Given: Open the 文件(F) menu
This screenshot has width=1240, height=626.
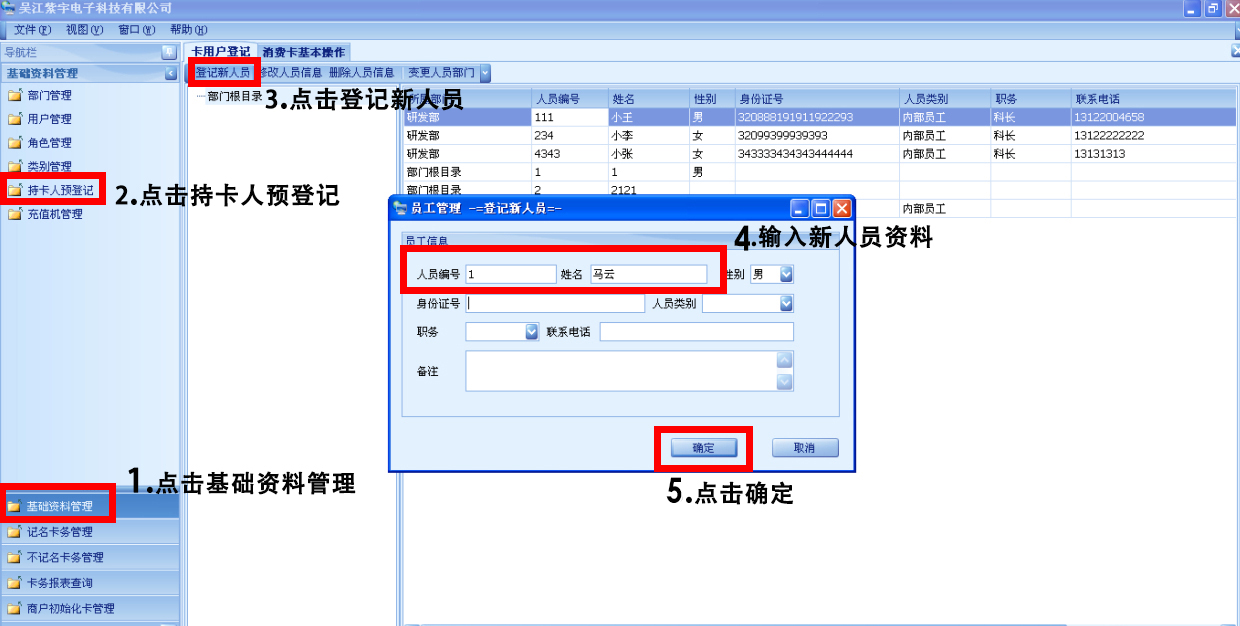Looking at the screenshot, I should tap(32, 30).
